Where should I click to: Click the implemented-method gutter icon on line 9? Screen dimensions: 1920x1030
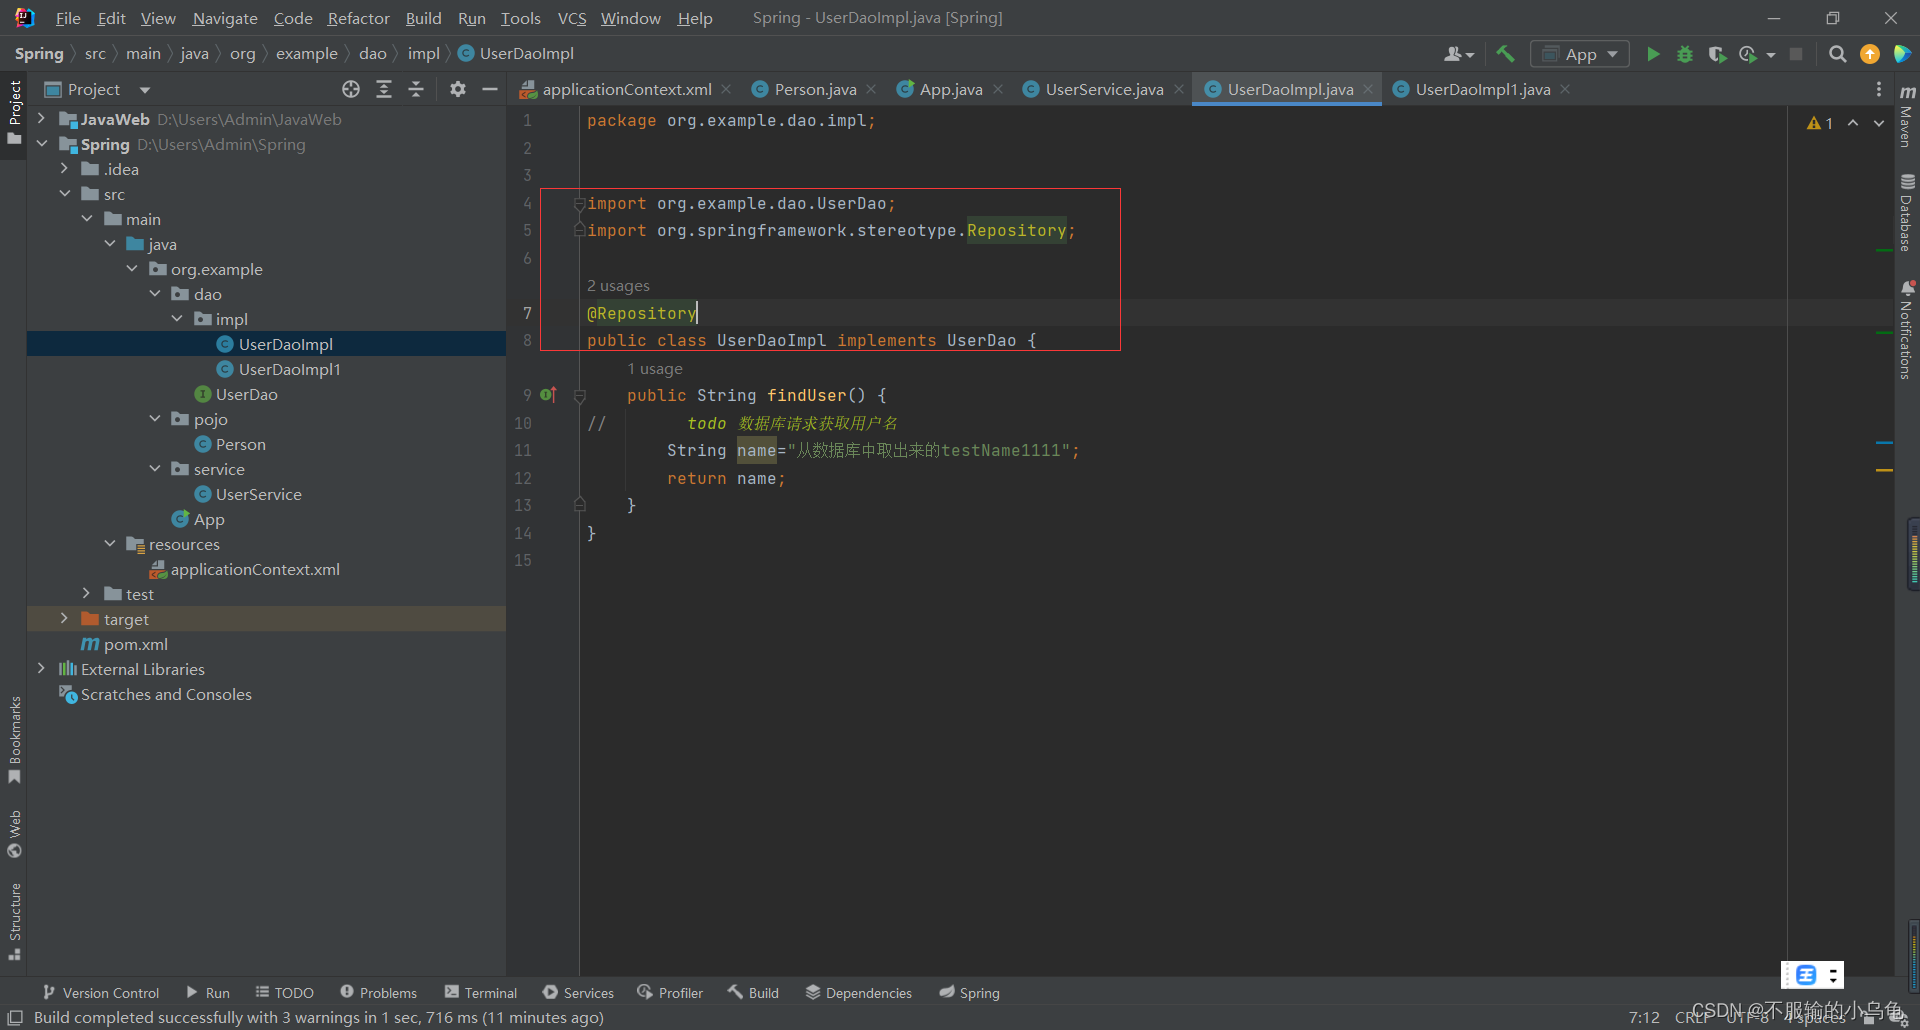tap(548, 395)
